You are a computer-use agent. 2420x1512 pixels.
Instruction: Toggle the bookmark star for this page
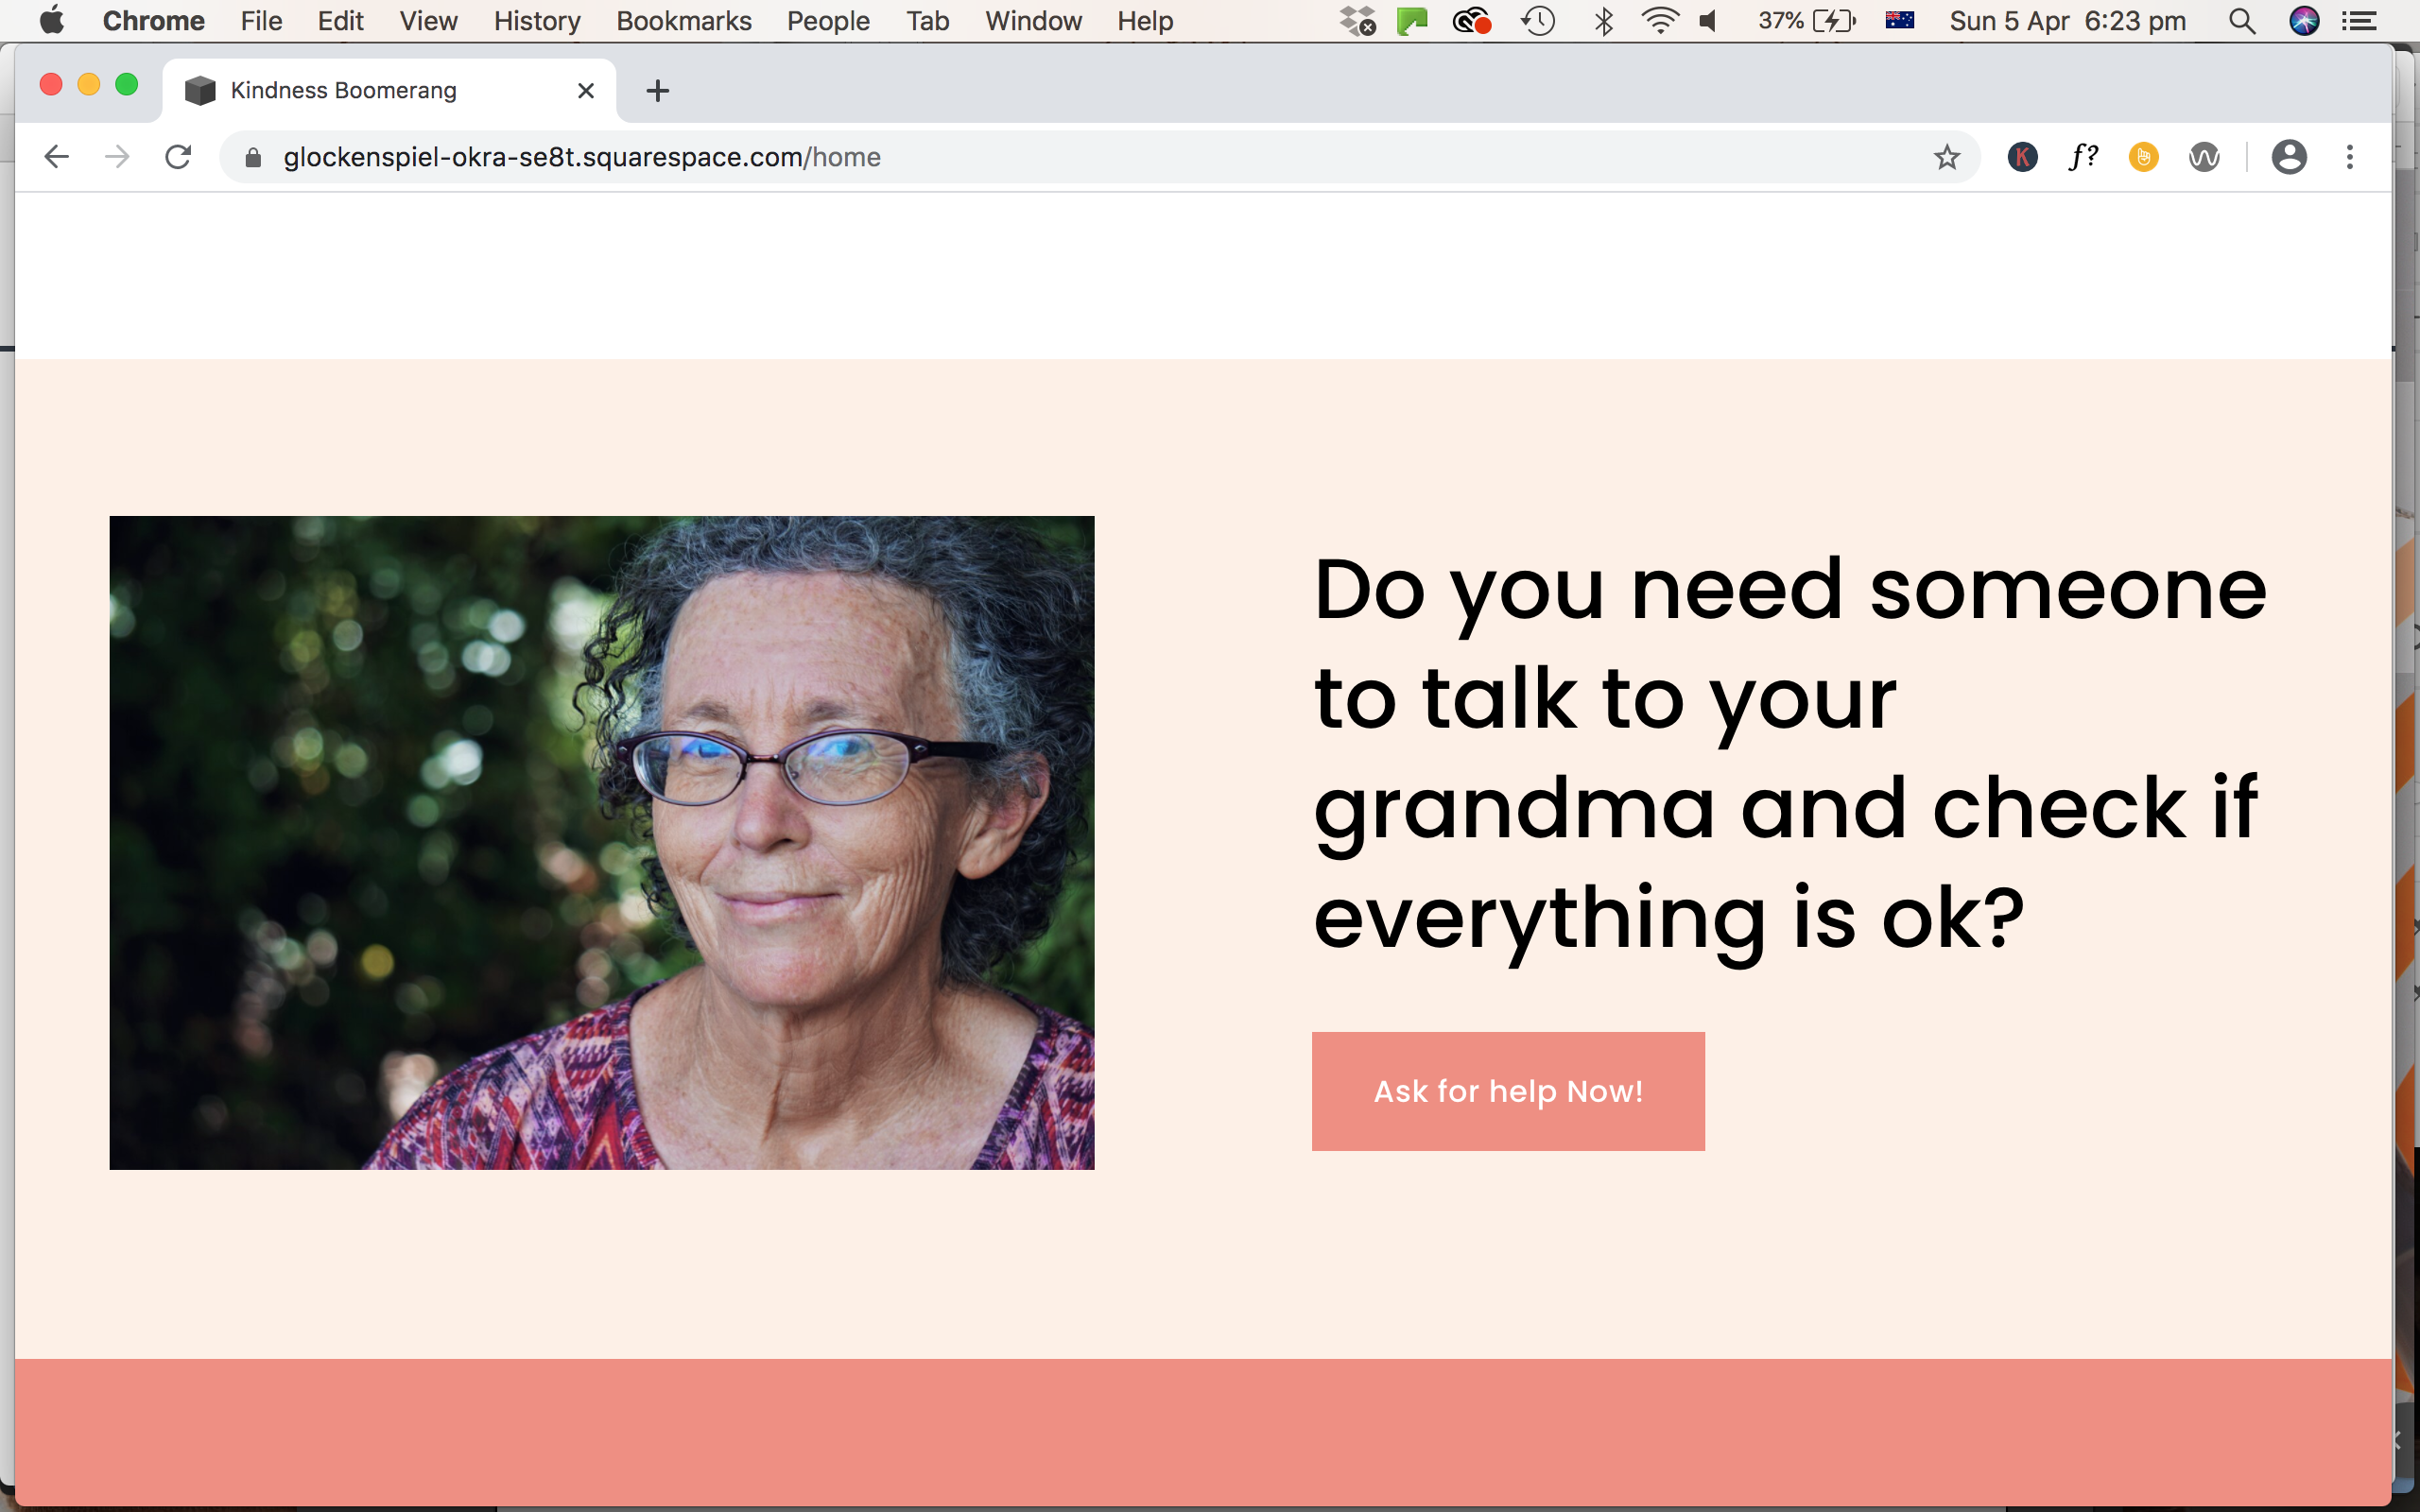click(x=1946, y=156)
